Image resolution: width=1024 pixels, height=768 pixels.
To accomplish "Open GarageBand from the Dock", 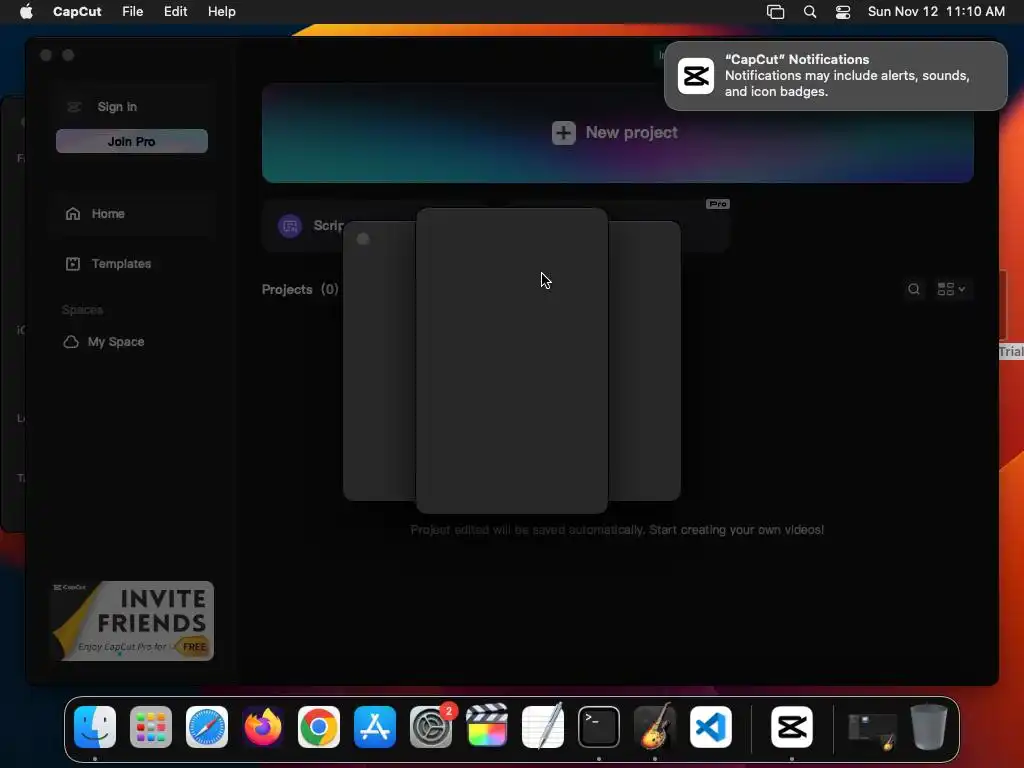I will 655,726.
